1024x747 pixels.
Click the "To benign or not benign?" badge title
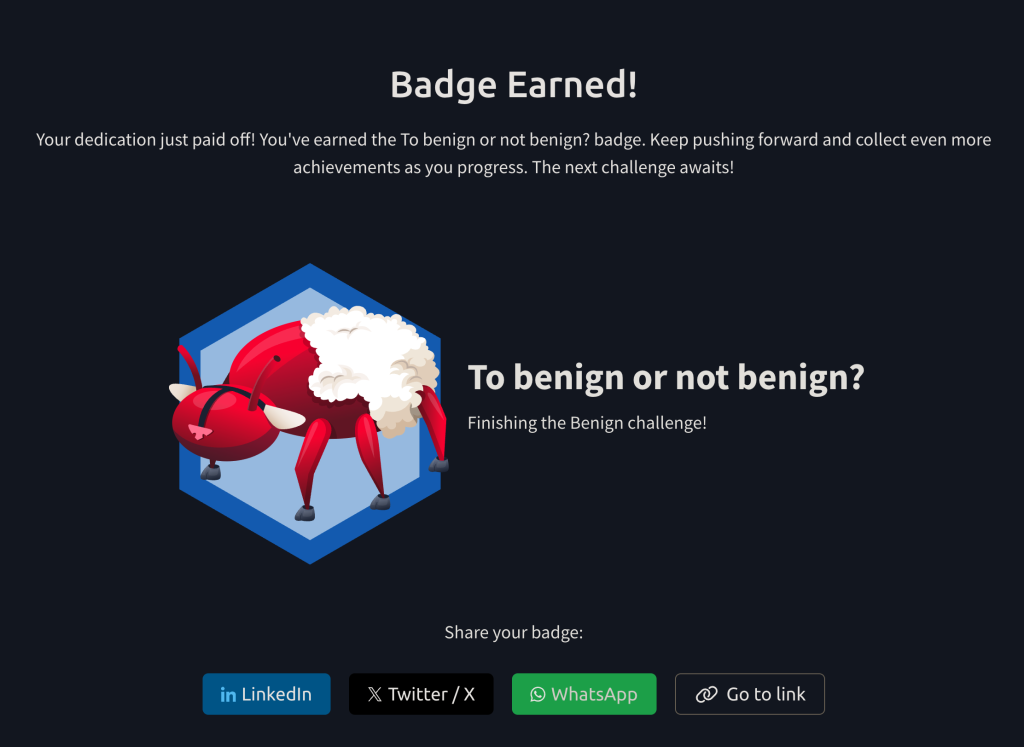pos(665,377)
